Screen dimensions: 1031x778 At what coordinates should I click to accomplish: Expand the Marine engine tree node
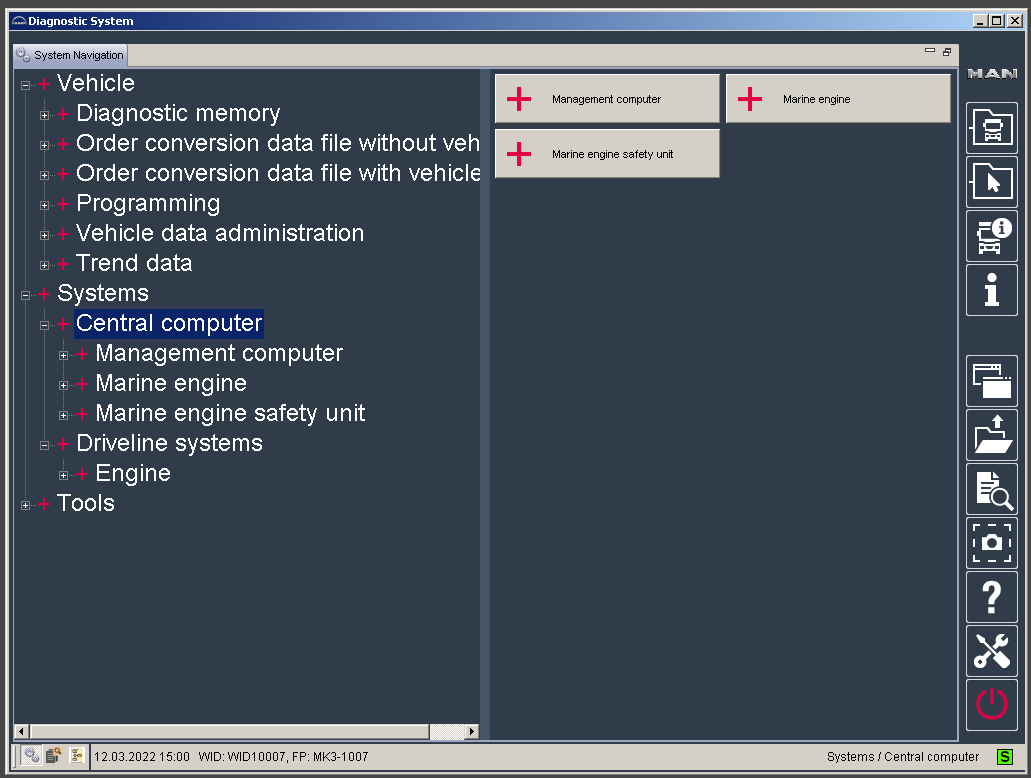click(x=63, y=385)
